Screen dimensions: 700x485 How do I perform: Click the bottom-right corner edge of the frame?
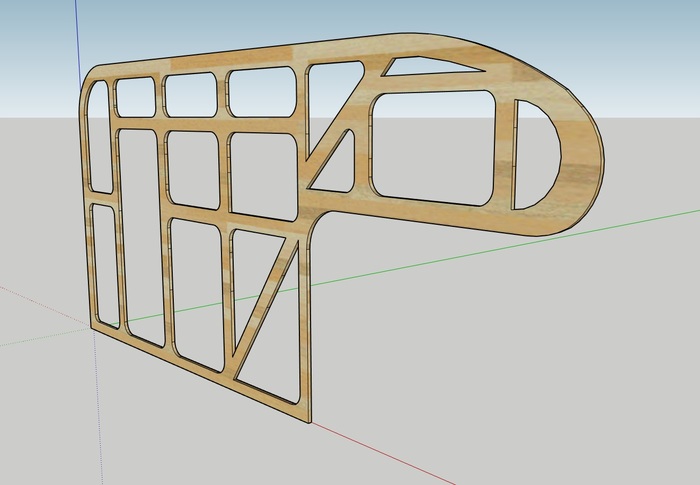point(309,416)
